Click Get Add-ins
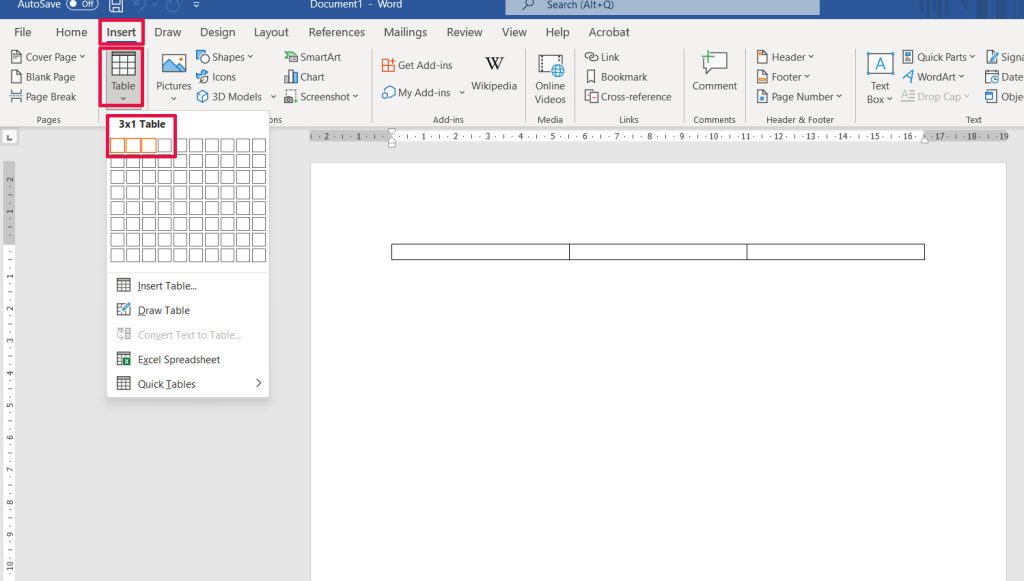 tap(417, 65)
